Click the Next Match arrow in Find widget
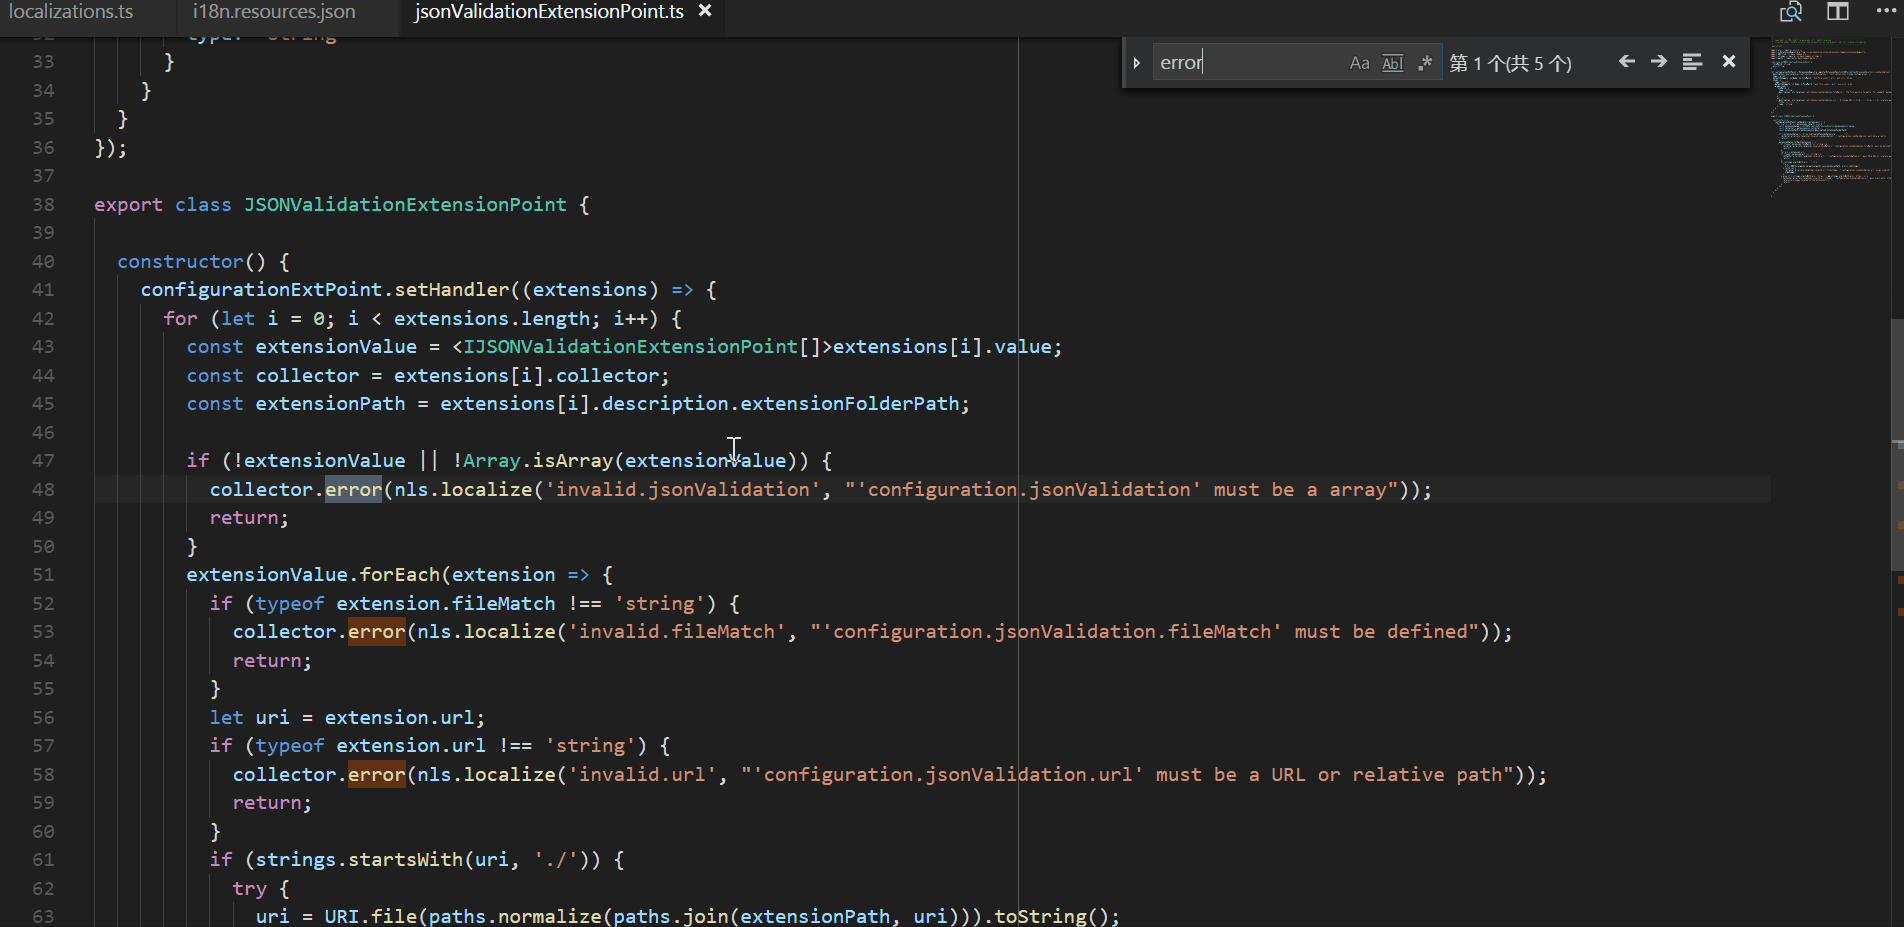This screenshot has height=927, width=1904. point(1658,61)
